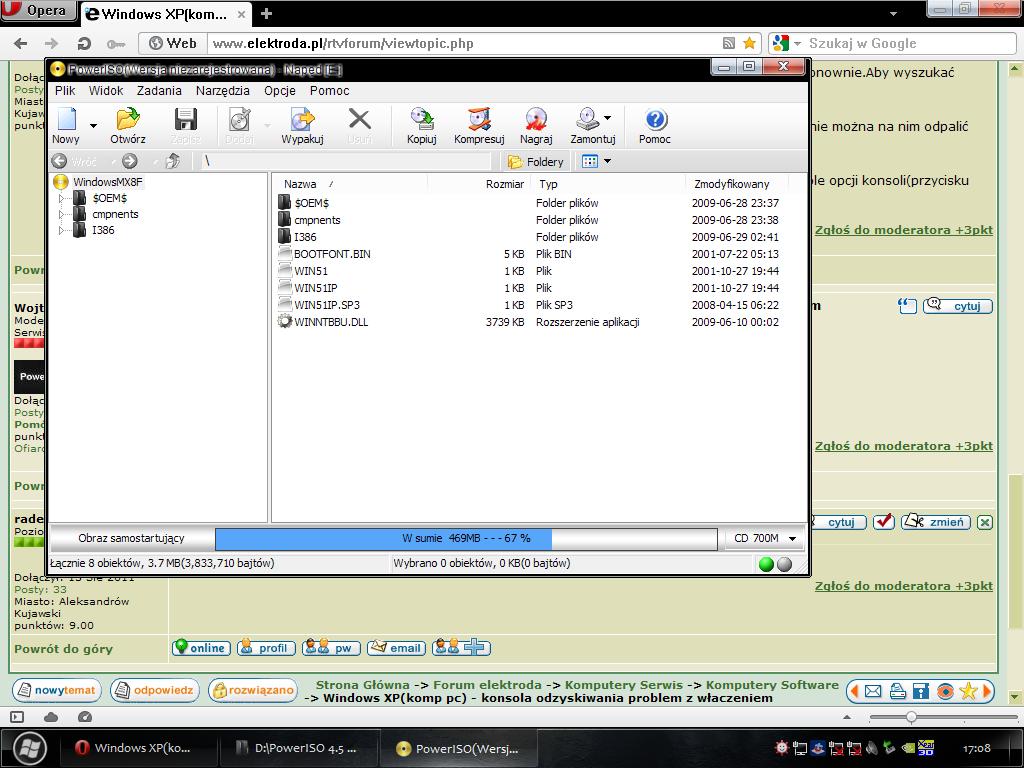This screenshot has width=1024, height=768.
Task: Go up one folder level in PowerISO
Action: (172, 161)
